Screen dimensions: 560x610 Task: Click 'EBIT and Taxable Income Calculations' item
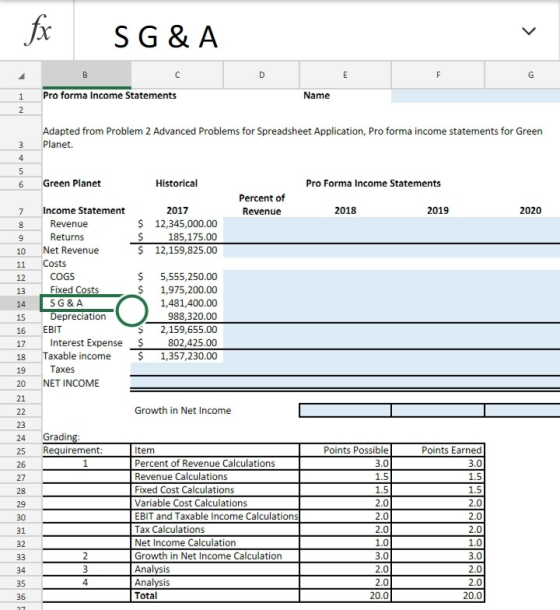(216, 516)
